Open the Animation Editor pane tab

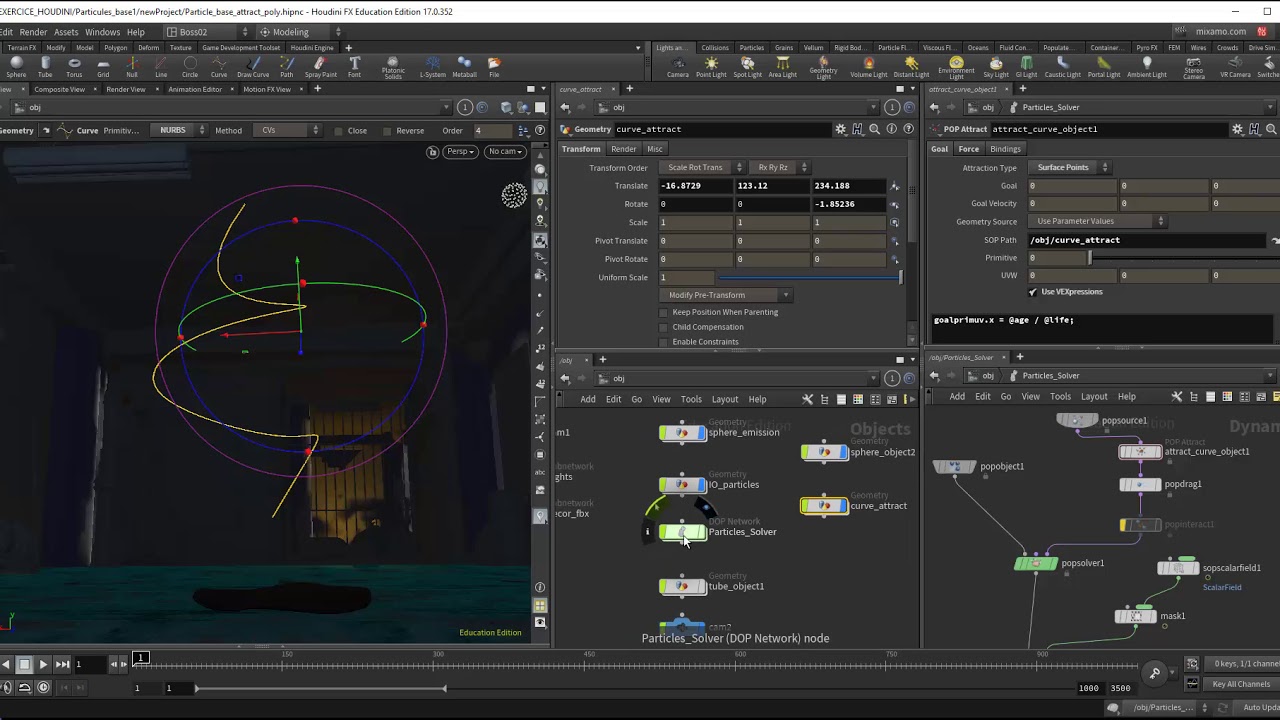coord(195,89)
